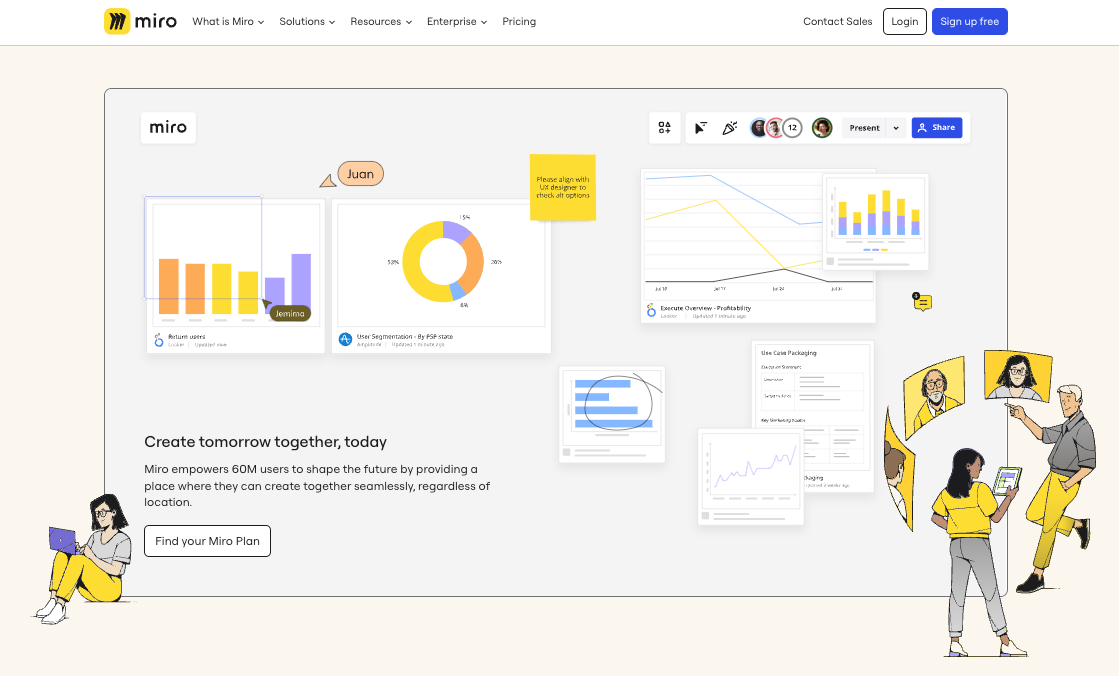Screen dimensions: 1119x676
Task: Click the miro logo card inside the board
Action: [x=167, y=127]
